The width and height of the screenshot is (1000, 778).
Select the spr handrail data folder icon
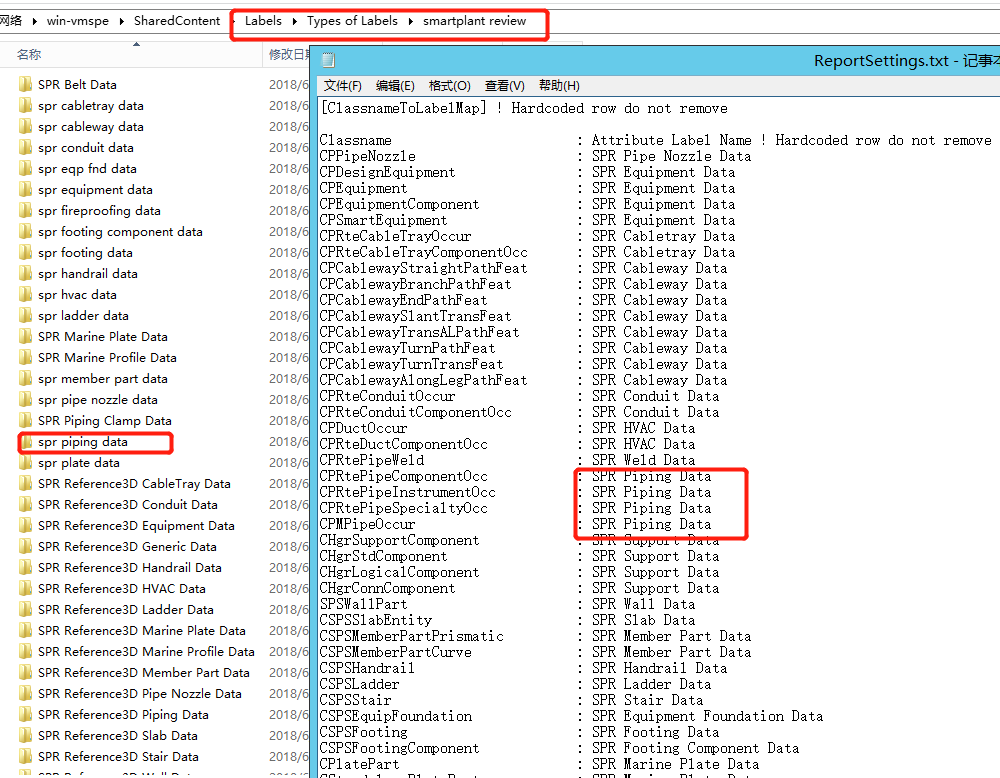[26, 274]
